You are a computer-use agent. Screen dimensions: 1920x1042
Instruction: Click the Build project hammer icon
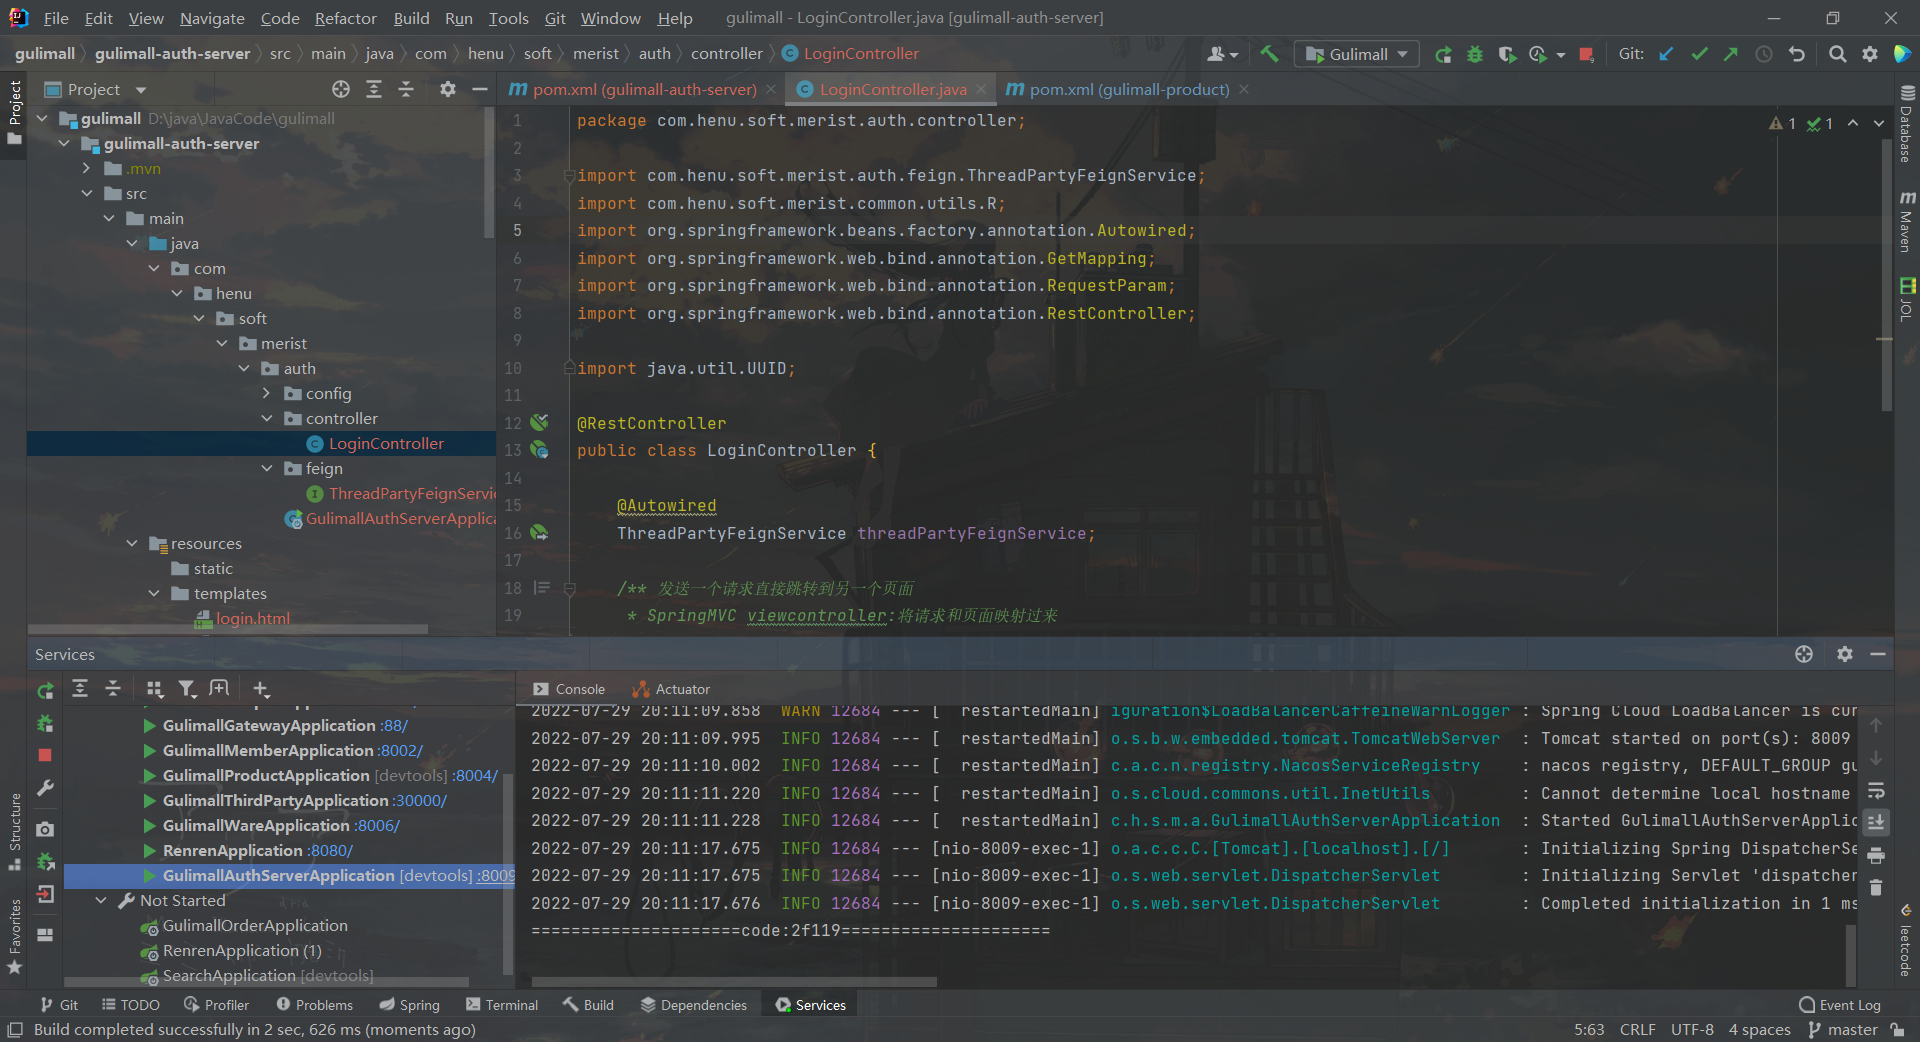click(x=1269, y=54)
